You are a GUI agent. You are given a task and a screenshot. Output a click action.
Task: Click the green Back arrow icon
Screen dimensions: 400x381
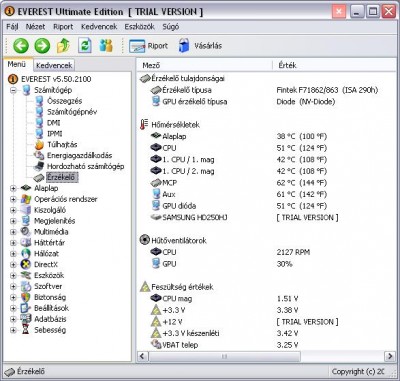[x=21, y=46]
